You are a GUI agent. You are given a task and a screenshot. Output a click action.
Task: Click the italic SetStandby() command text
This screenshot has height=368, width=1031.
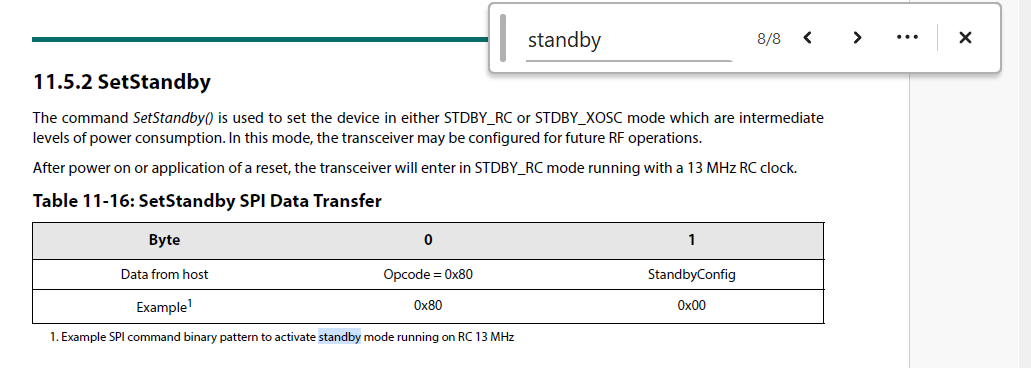tap(174, 118)
